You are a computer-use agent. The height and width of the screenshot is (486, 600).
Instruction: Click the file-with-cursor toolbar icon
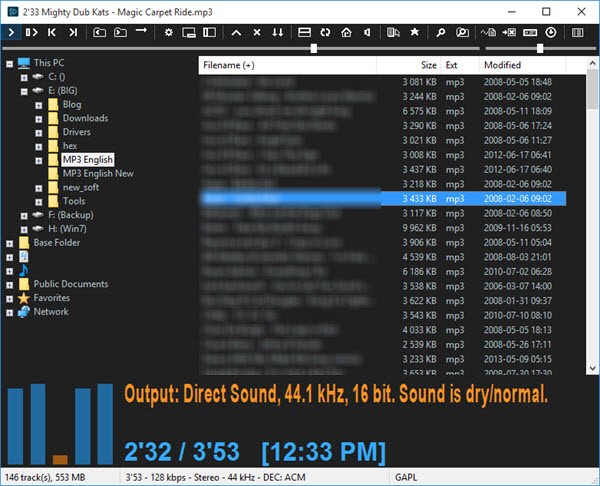393,33
